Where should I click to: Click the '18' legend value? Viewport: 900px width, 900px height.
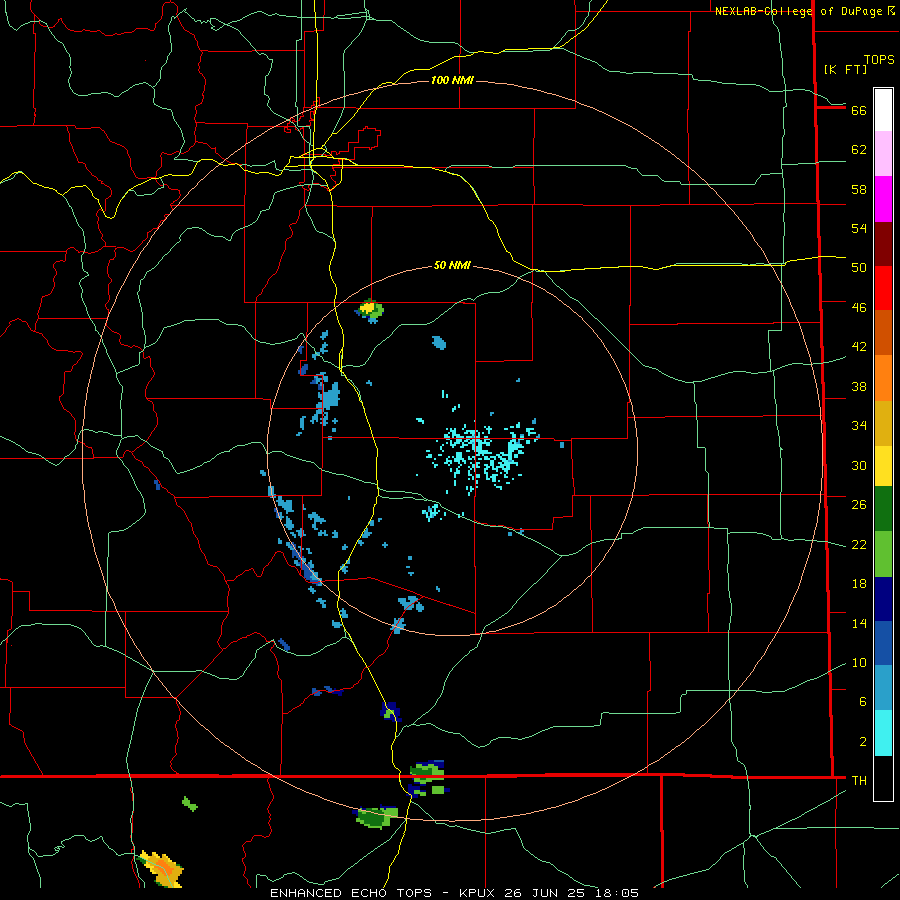coord(859,584)
